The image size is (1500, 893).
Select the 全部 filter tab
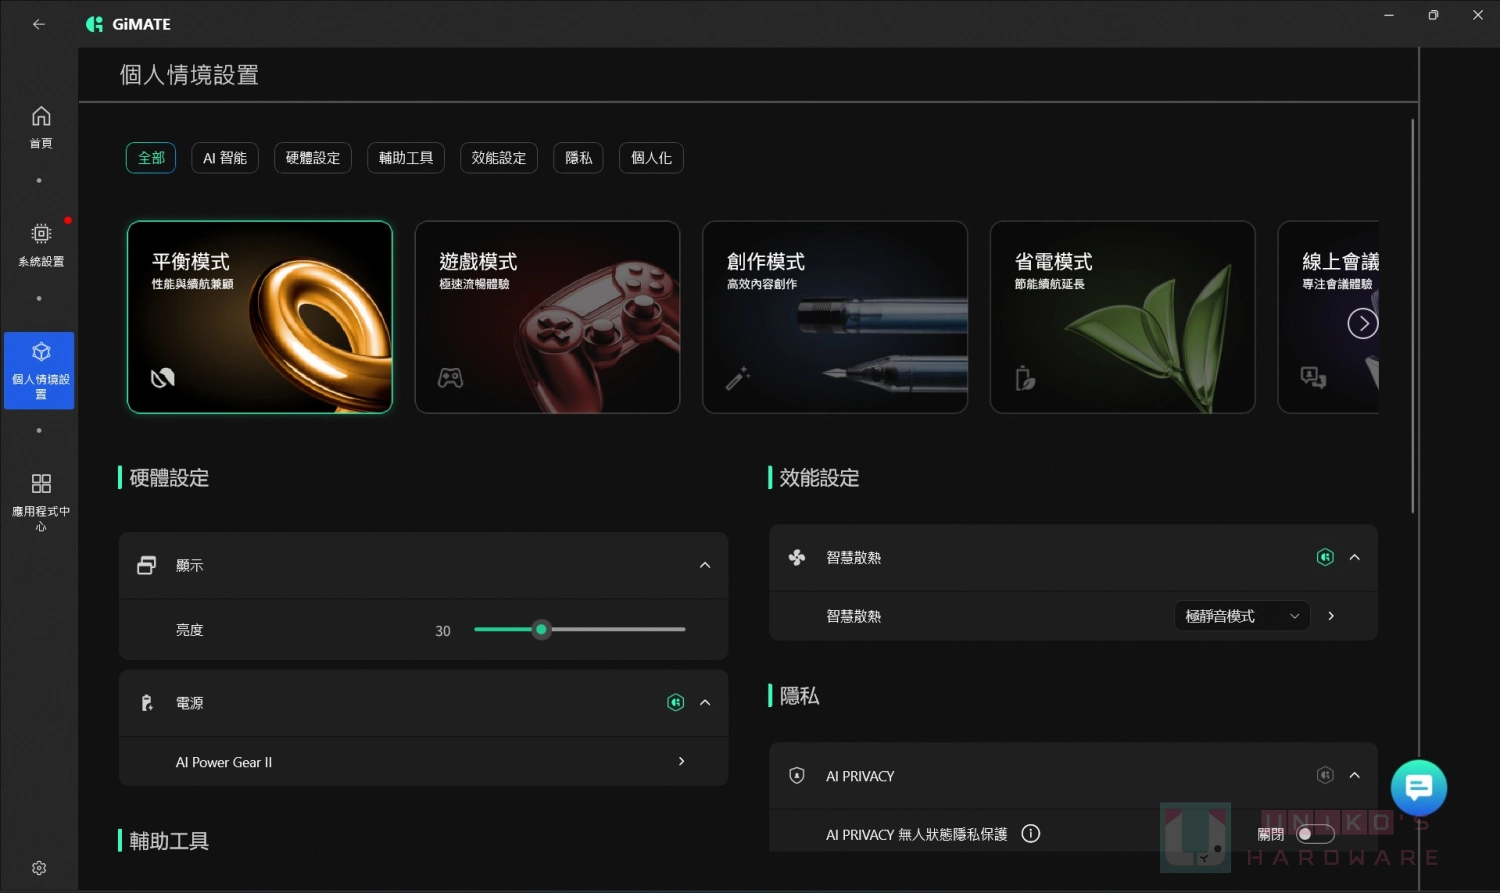tap(151, 158)
